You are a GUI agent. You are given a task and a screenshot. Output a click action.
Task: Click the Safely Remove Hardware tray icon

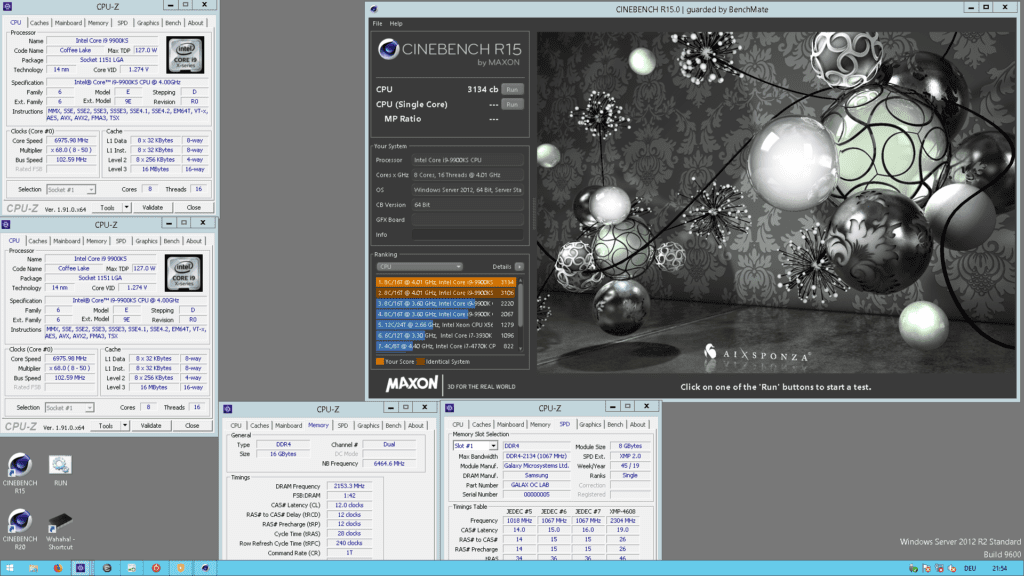tap(914, 569)
